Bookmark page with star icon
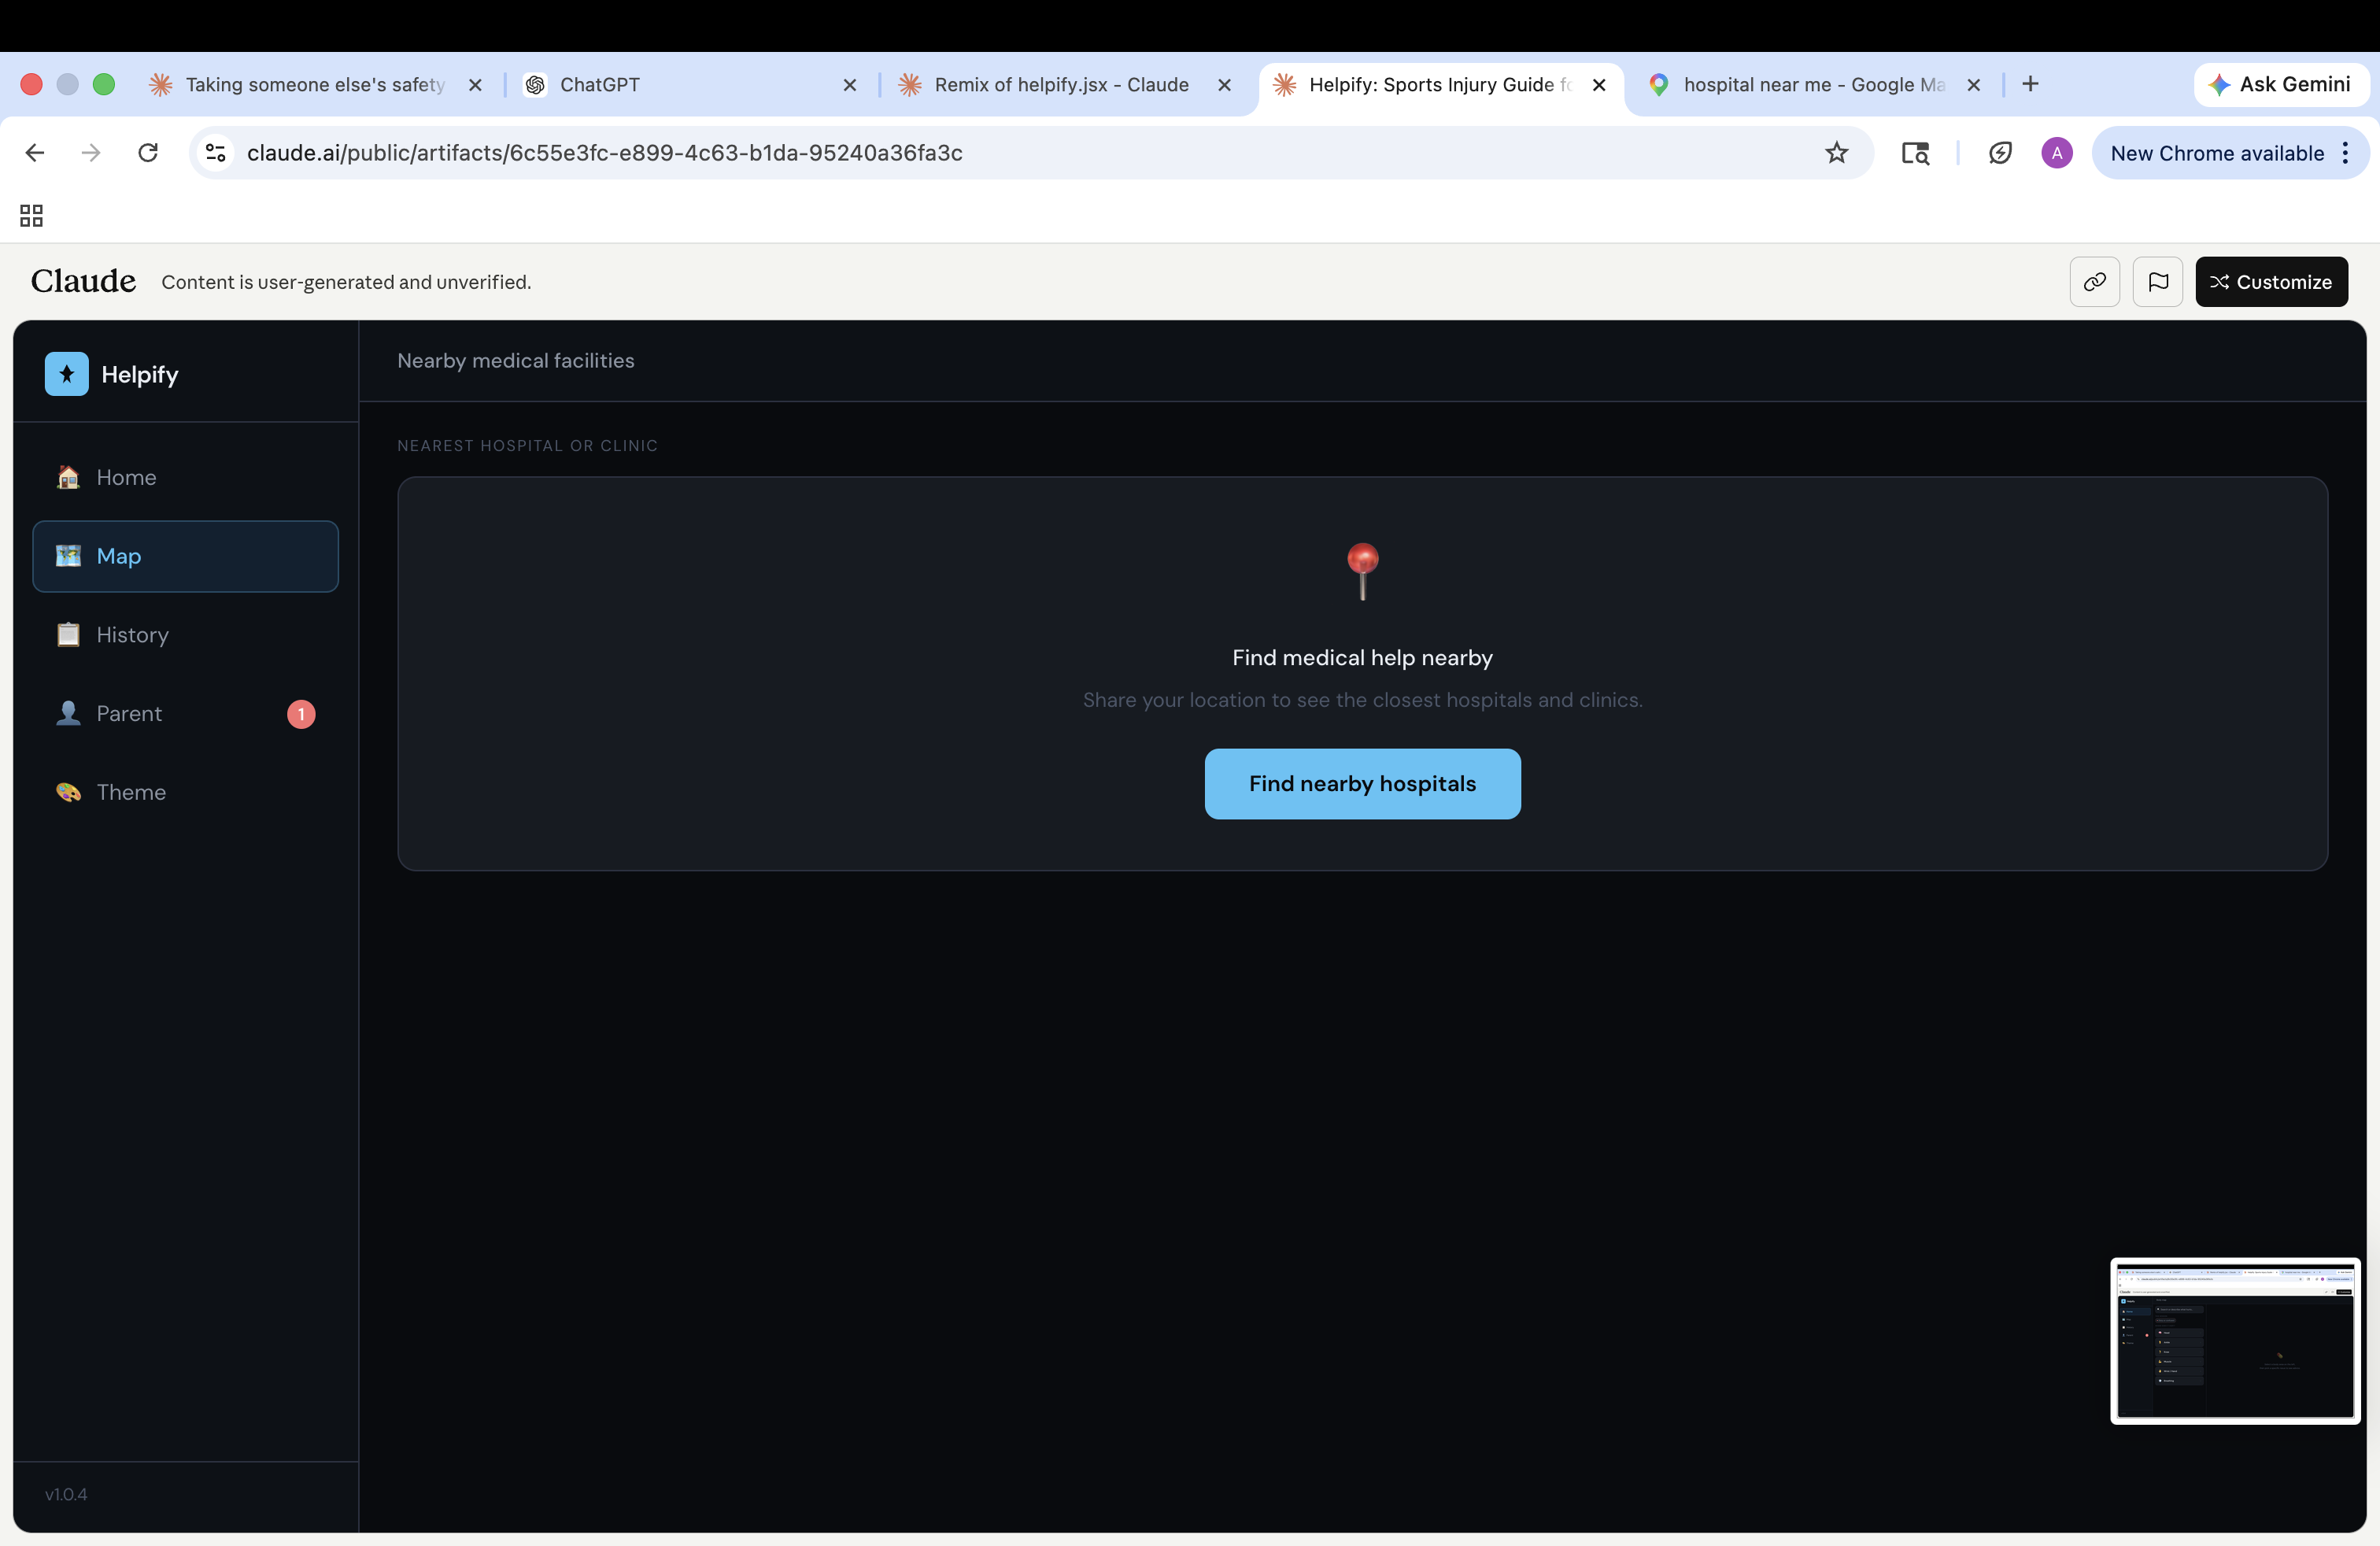 pos(1836,153)
